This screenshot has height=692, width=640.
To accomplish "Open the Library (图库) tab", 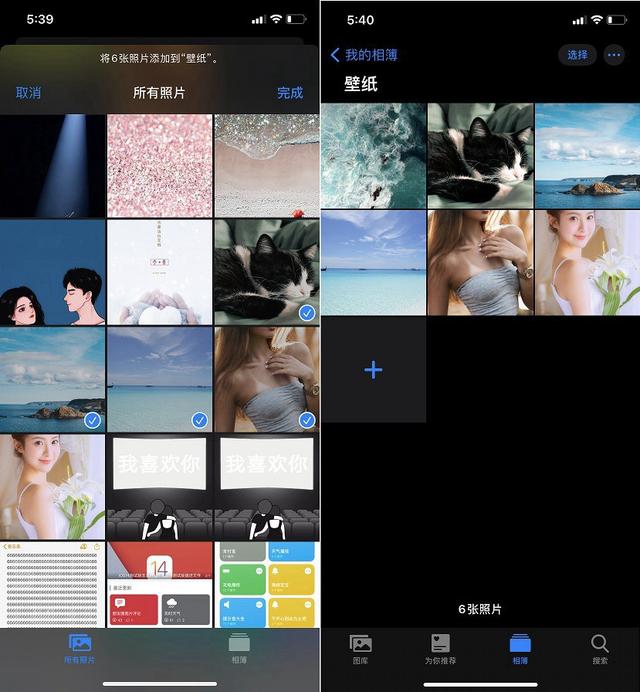I will coord(361,649).
